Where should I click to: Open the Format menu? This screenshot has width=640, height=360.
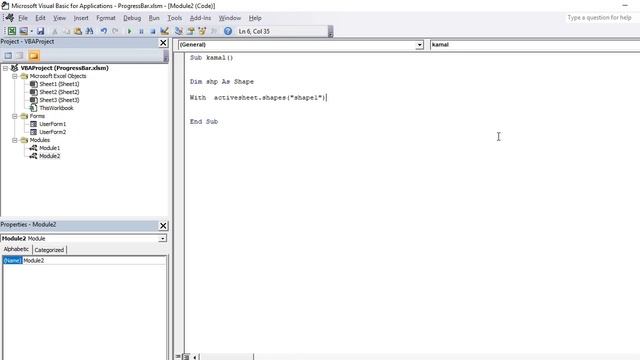tap(106, 18)
